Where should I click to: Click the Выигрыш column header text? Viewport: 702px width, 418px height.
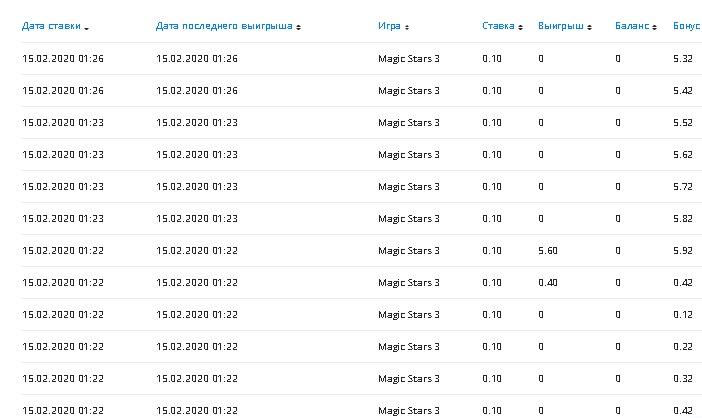pos(560,26)
